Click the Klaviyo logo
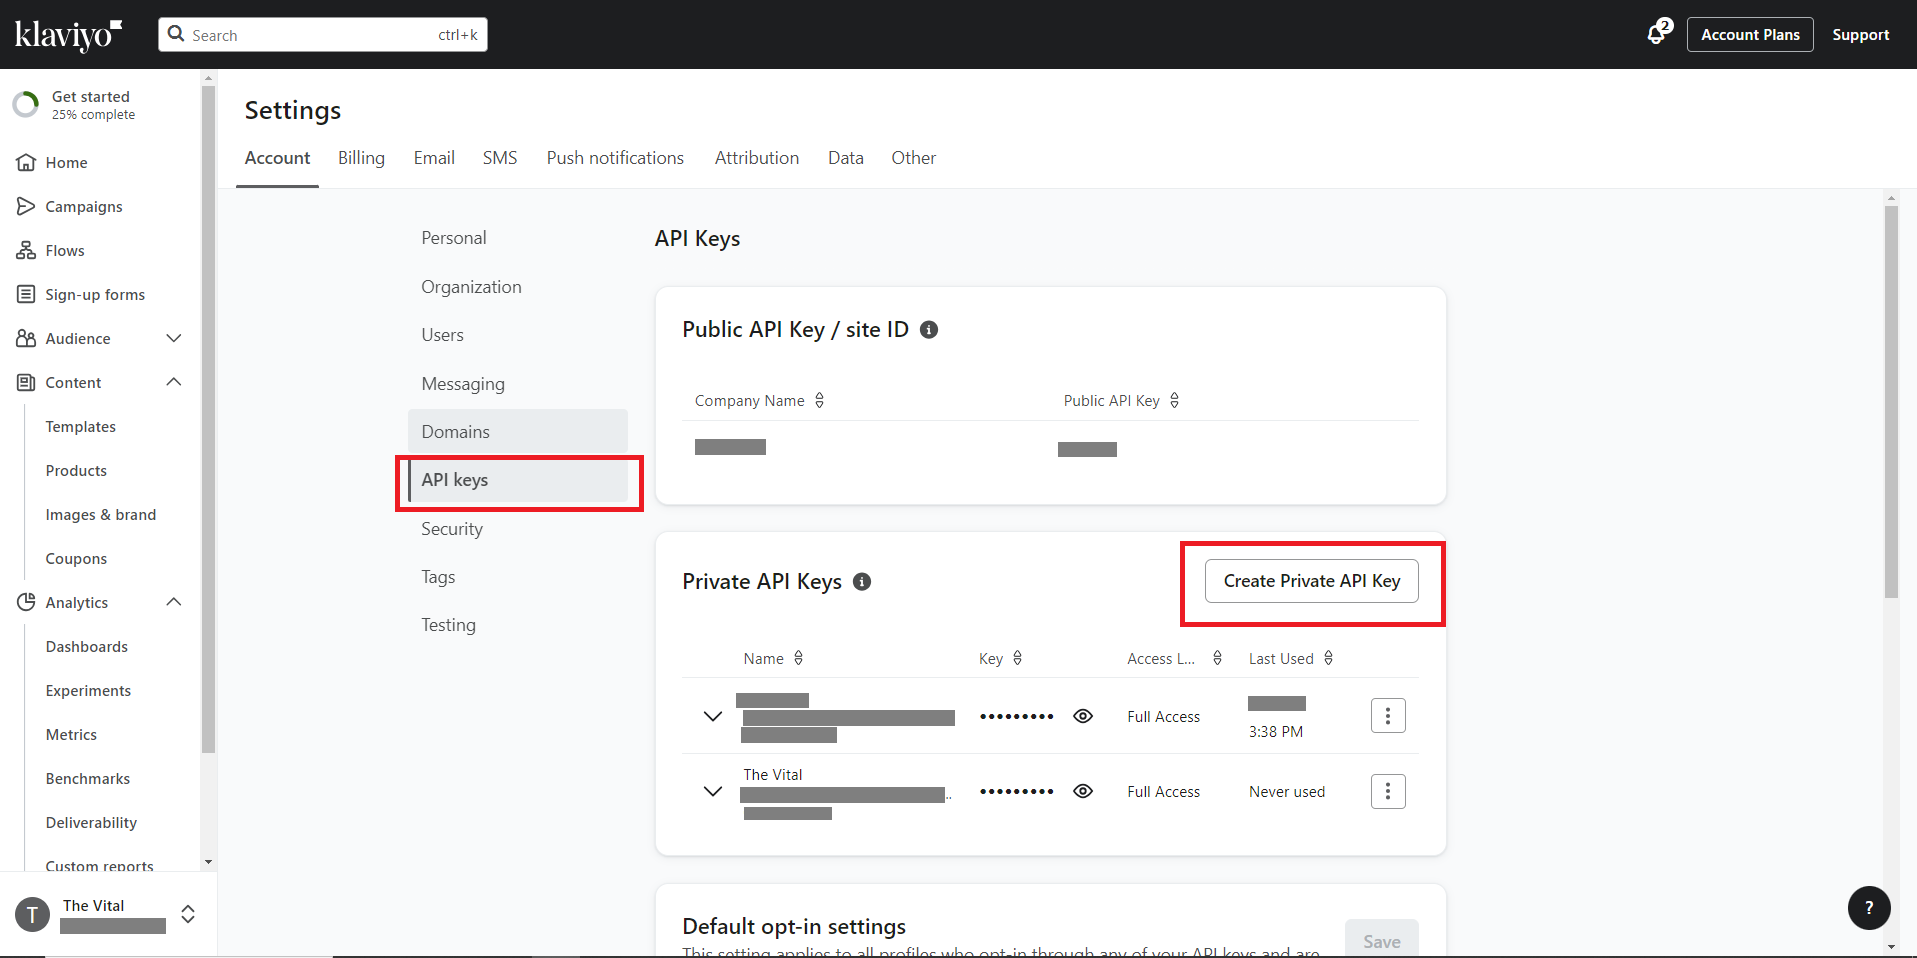The height and width of the screenshot is (958, 1917). click(x=68, y=35)
